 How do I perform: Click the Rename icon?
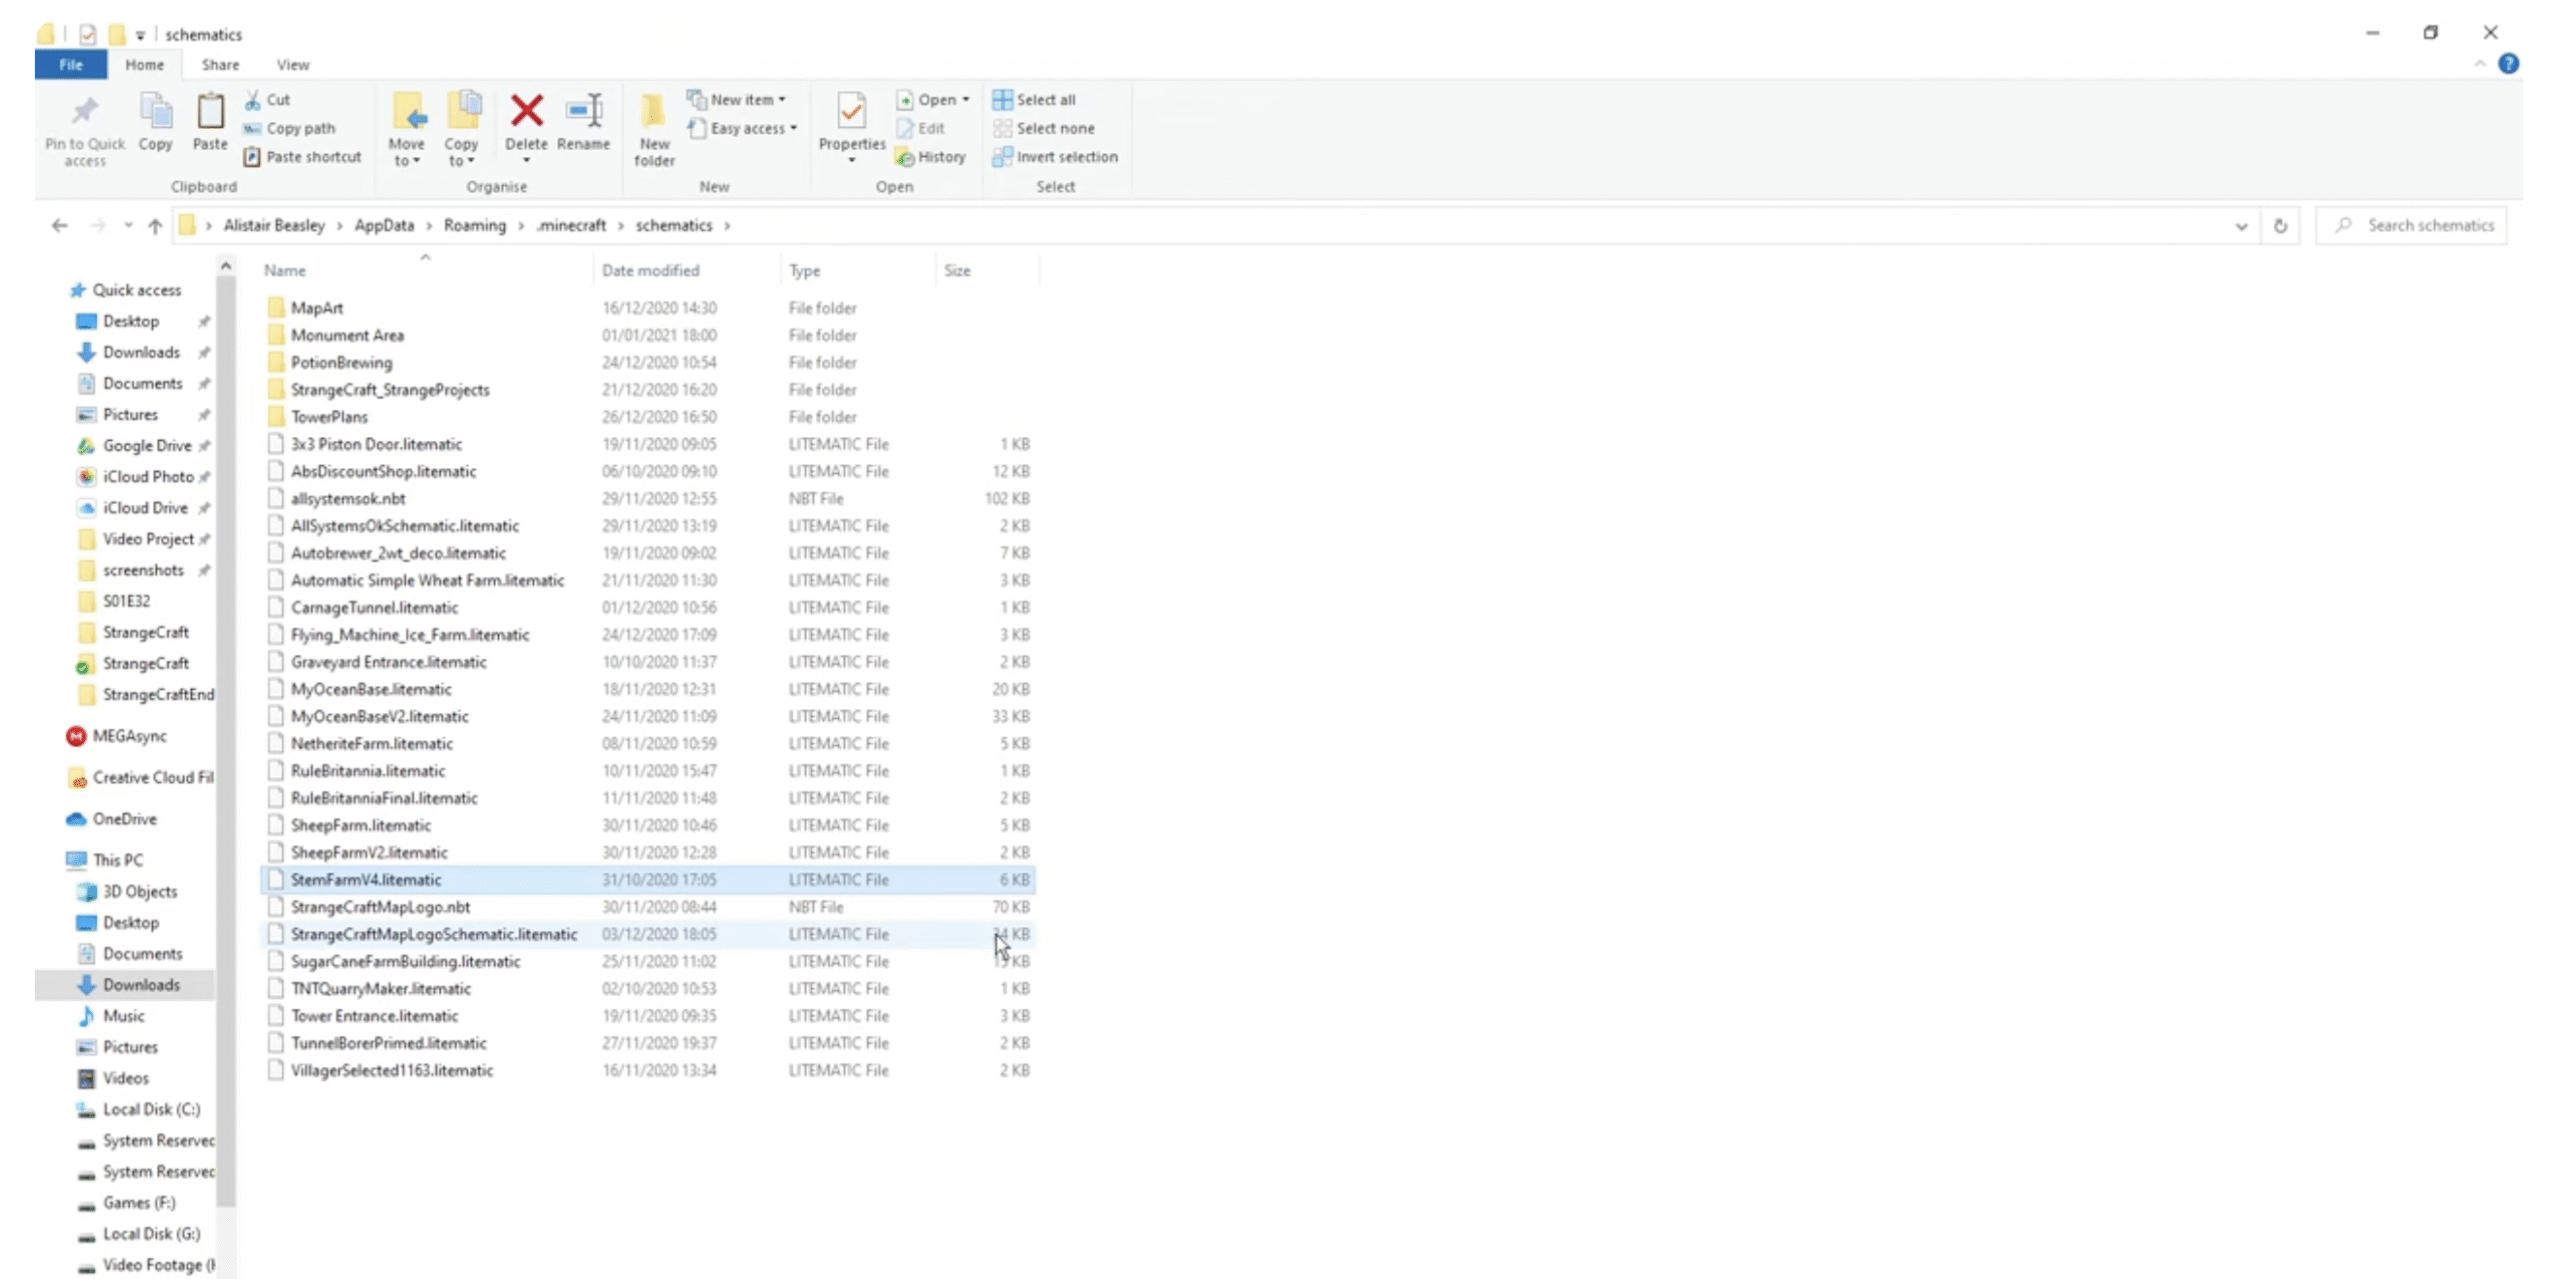(x=583, y=112)
